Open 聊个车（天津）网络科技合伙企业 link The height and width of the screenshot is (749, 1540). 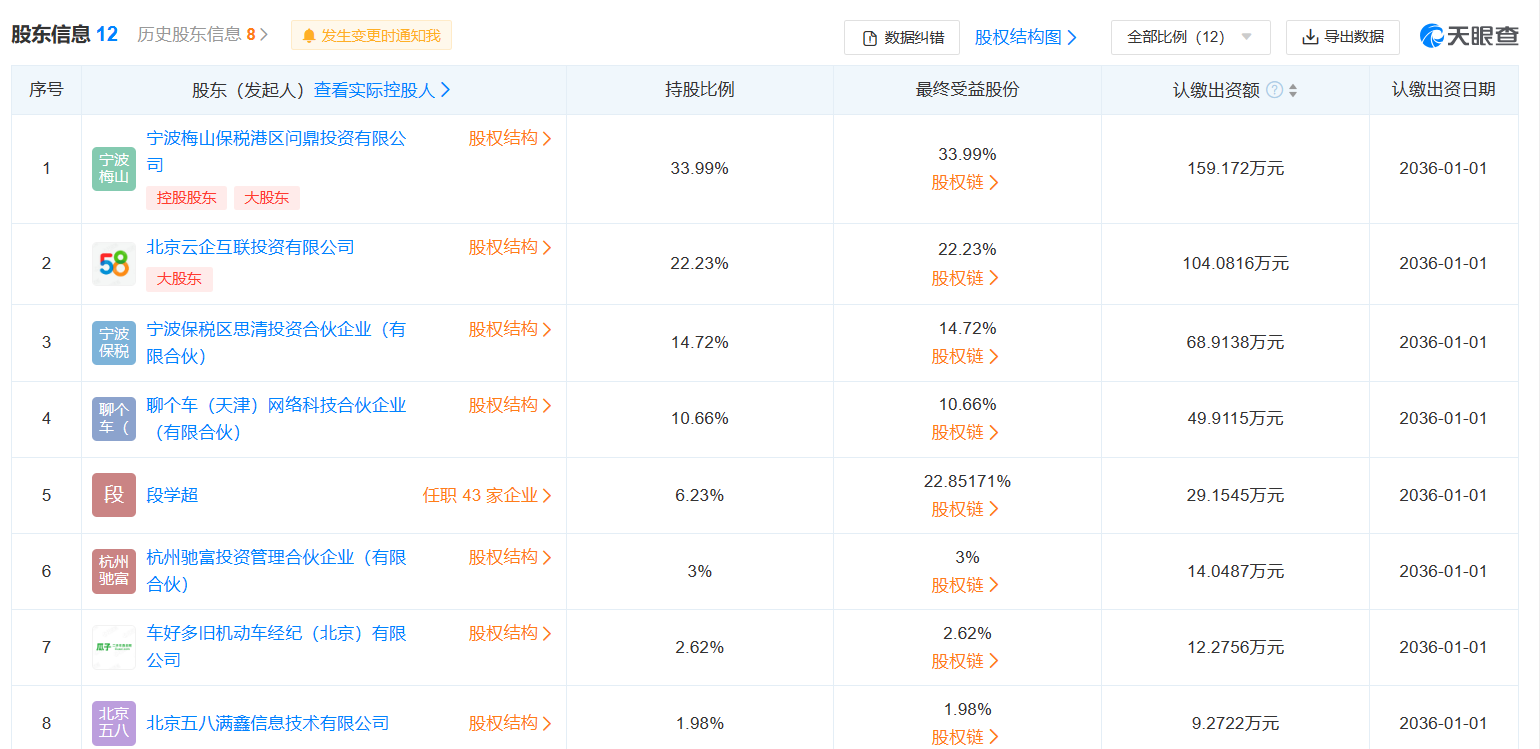tap(277, 419)
